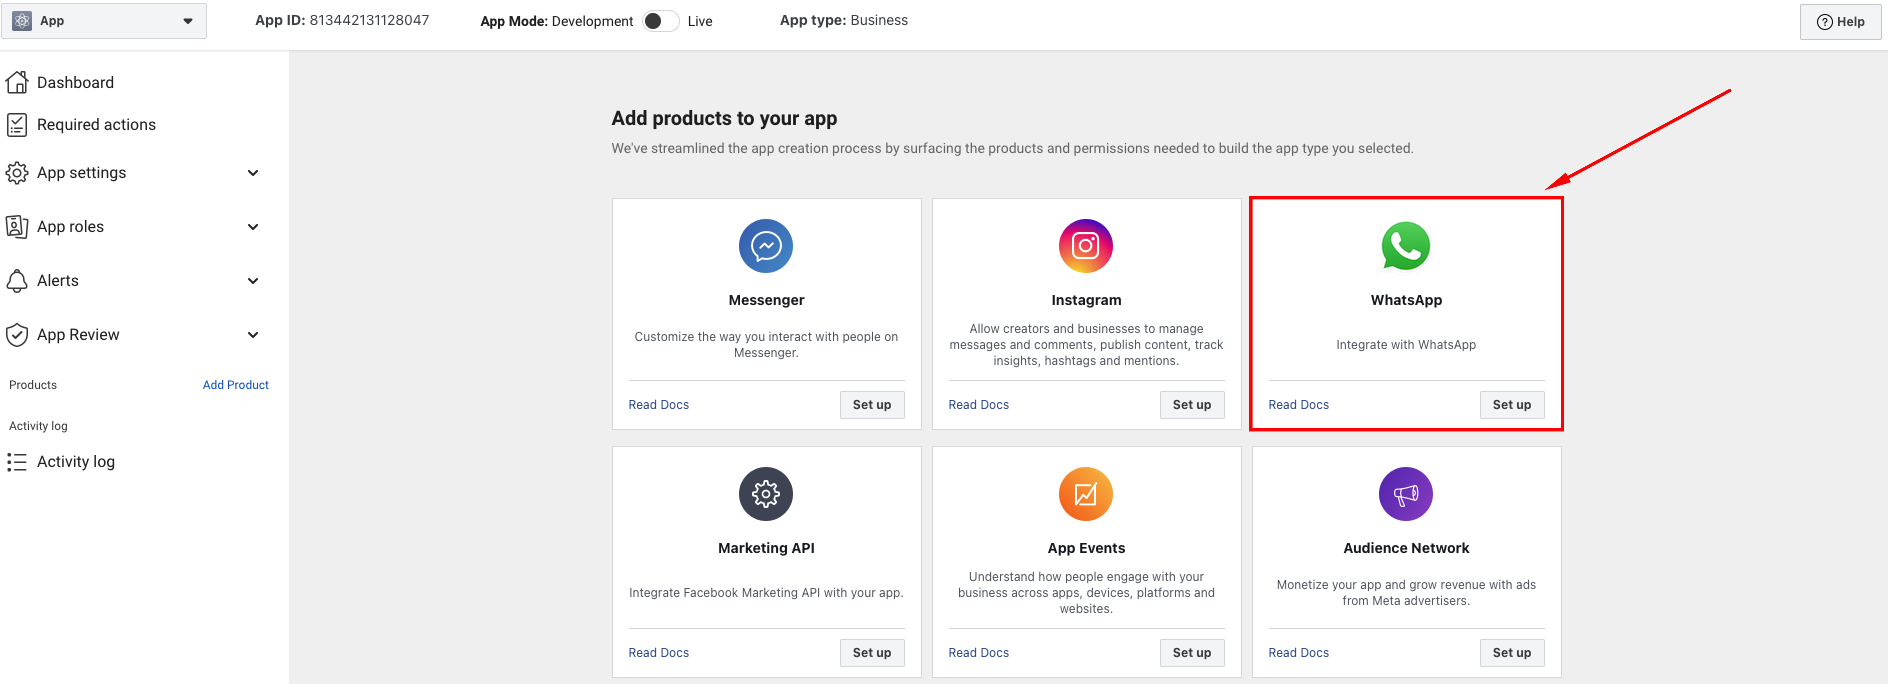Read Docs for Instagram
The height and width of the screenshot is (684, 1888).
(x=978, y=405)
